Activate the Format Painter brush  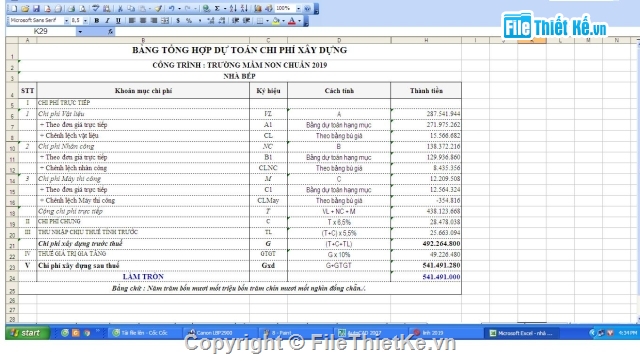point(158,9)
